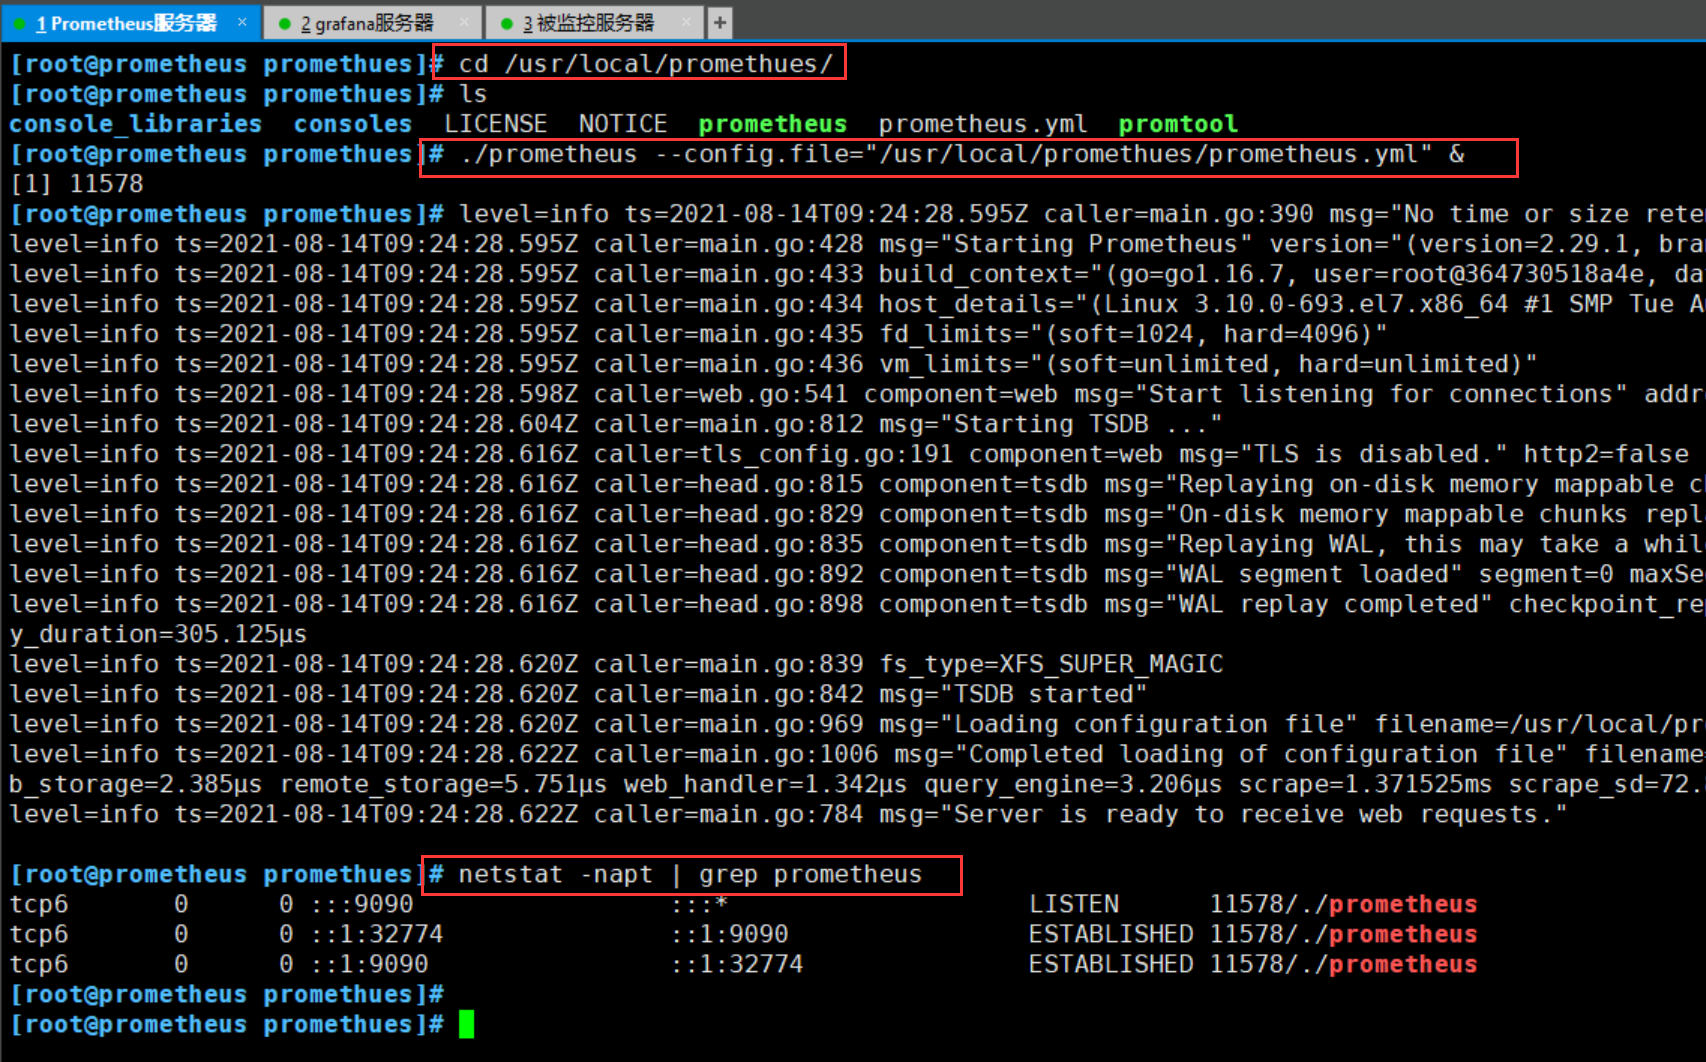Click the green 'promtool' file name
The image size is (1706, 1062).
(1178, 124)
